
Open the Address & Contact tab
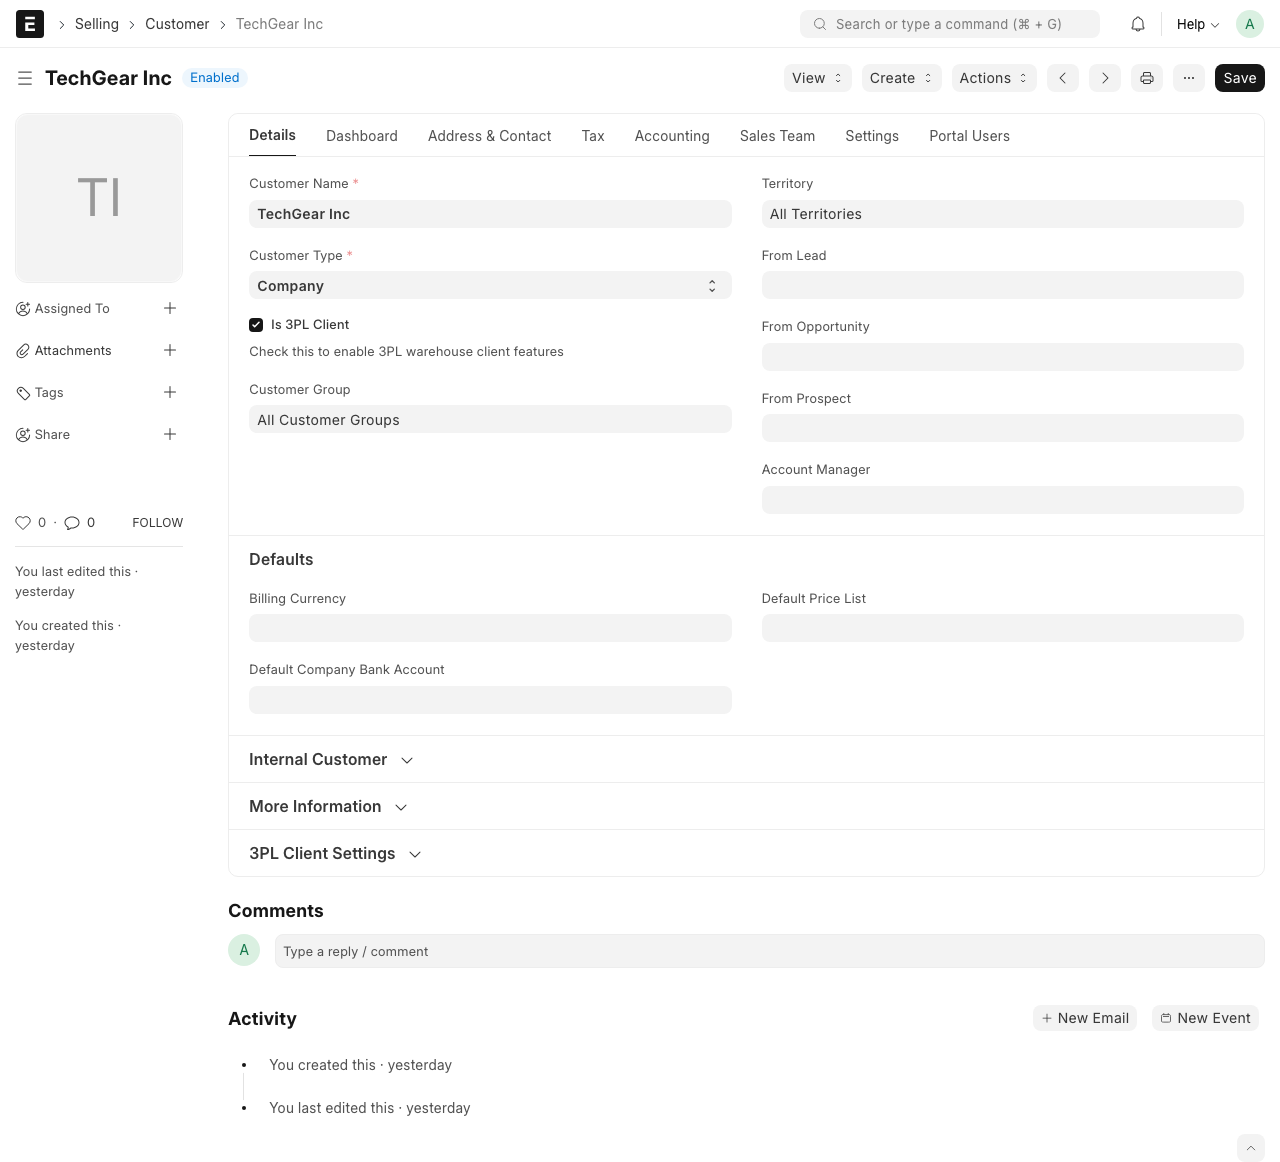(x=489, y=135)
